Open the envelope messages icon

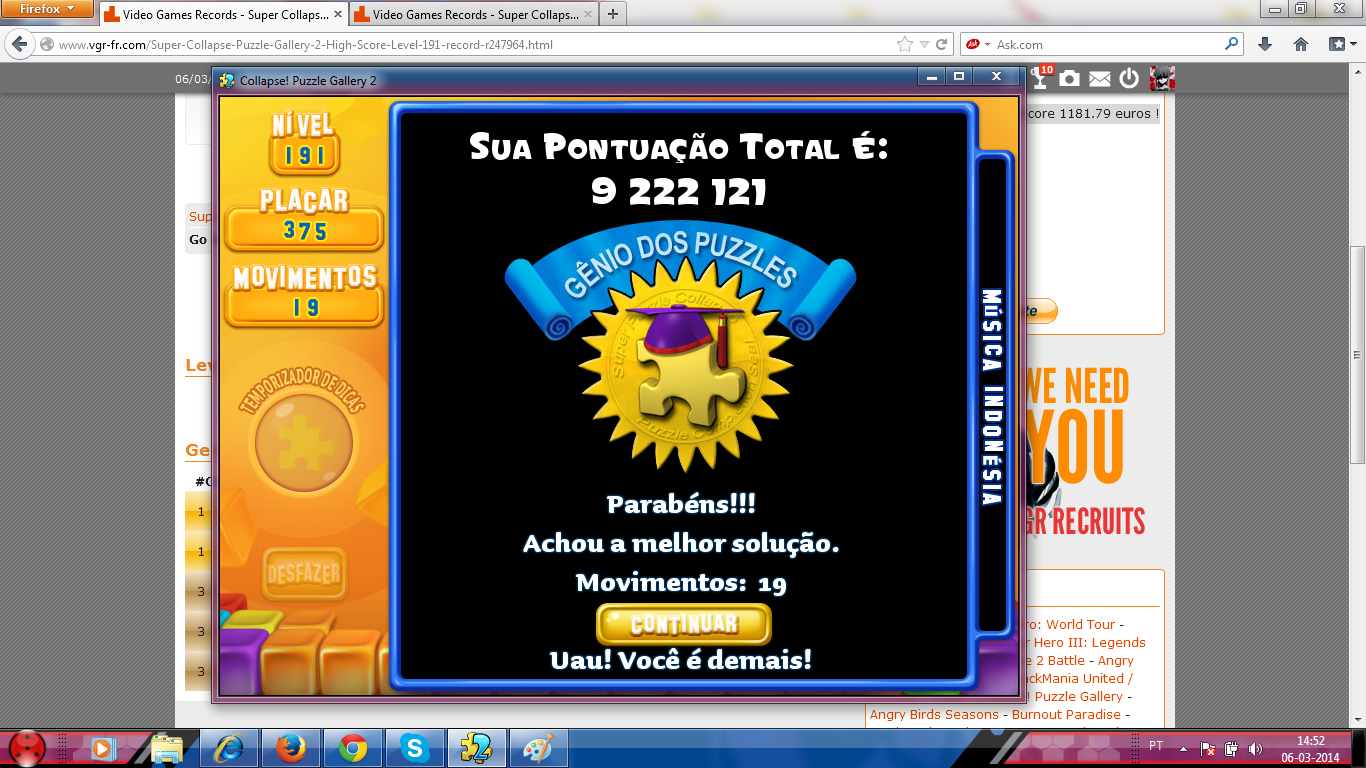coord(1099,79)
